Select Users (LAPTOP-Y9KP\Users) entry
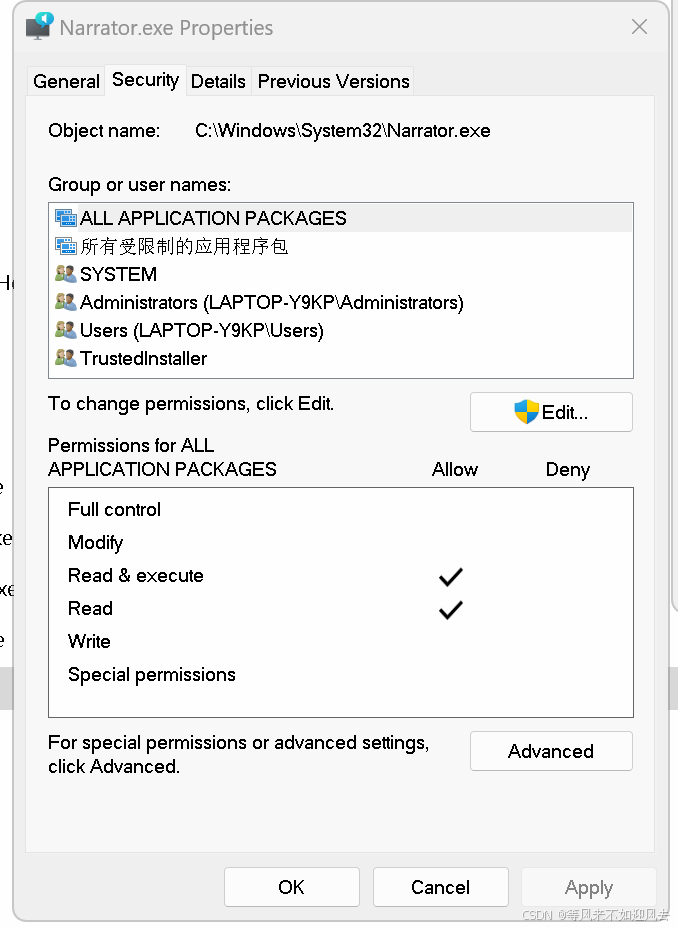The image size is (678, 929). [x=341, y=330]
